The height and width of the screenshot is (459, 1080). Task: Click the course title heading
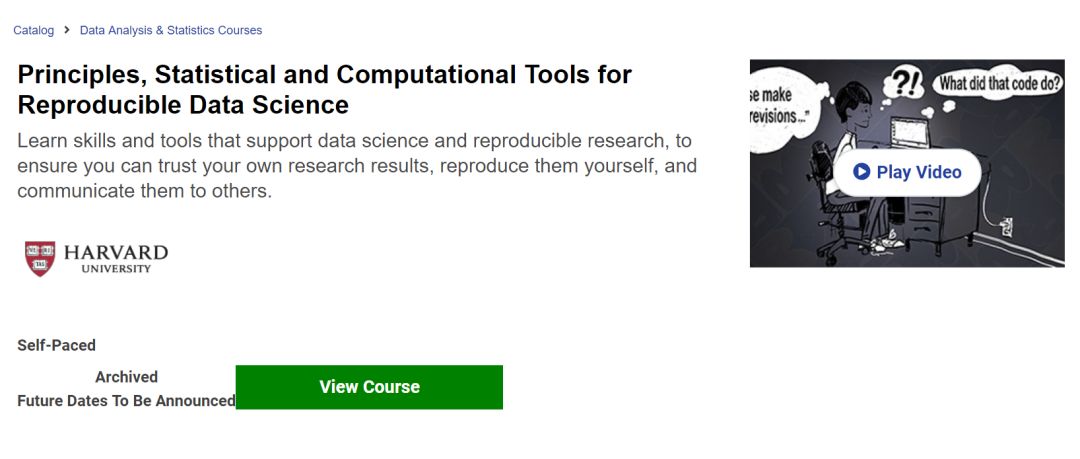click(324, 90)
